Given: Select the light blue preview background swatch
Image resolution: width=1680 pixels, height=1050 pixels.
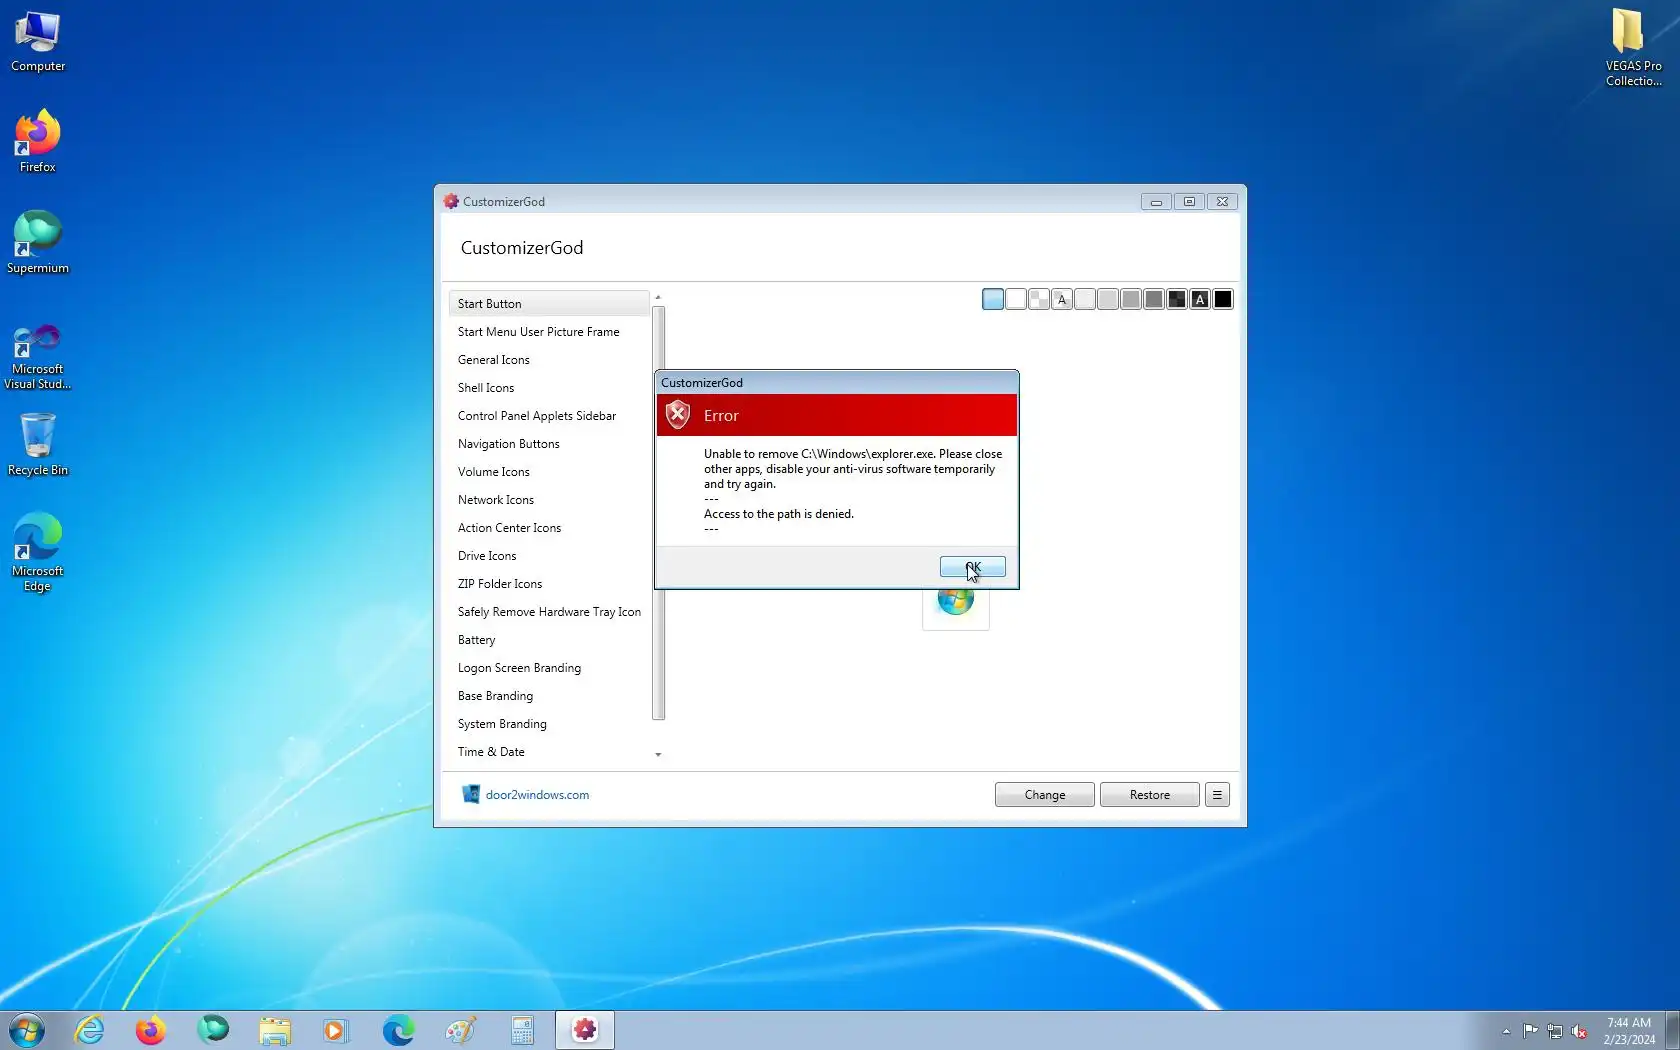Looking at the screenshot, I should coord(993,299).
